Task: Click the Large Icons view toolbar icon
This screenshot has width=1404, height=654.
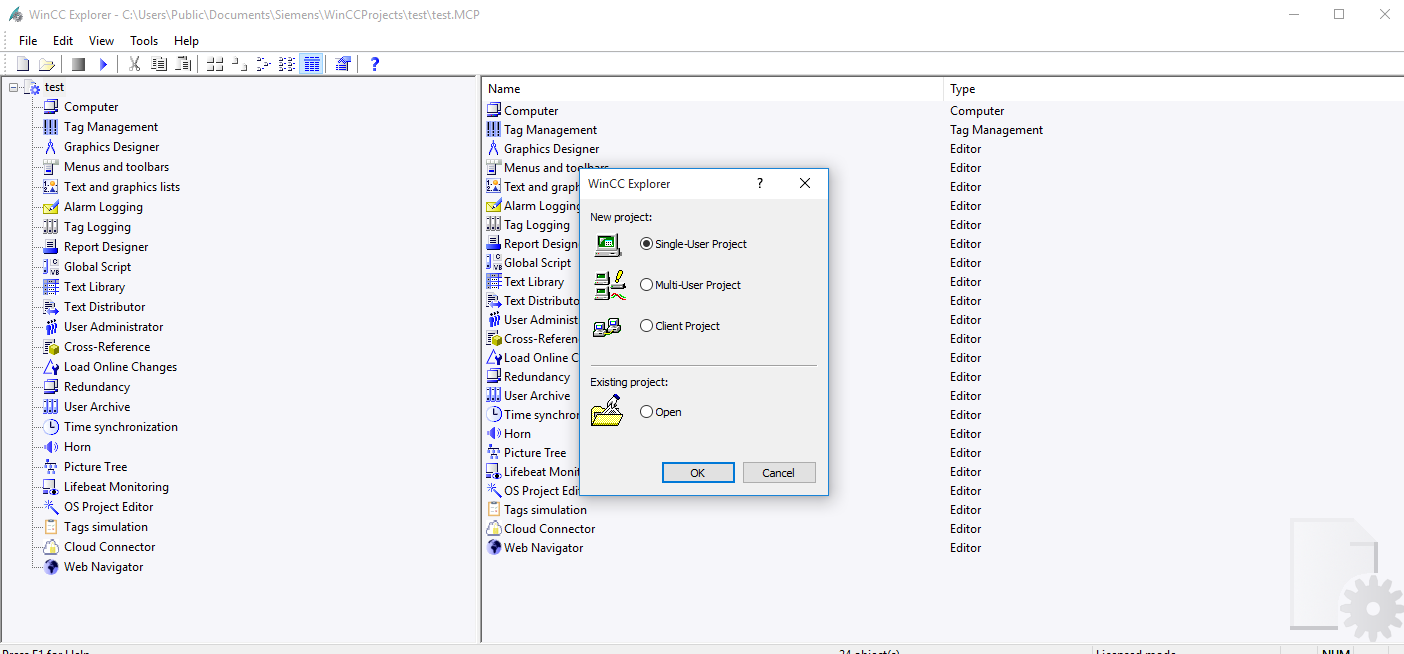Action: coord(214,64)
